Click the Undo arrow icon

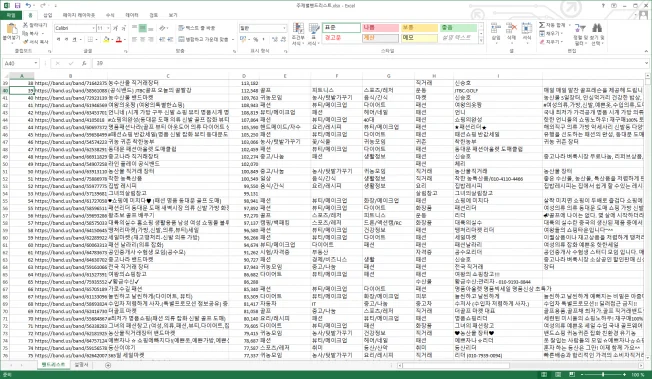(28, 5)
